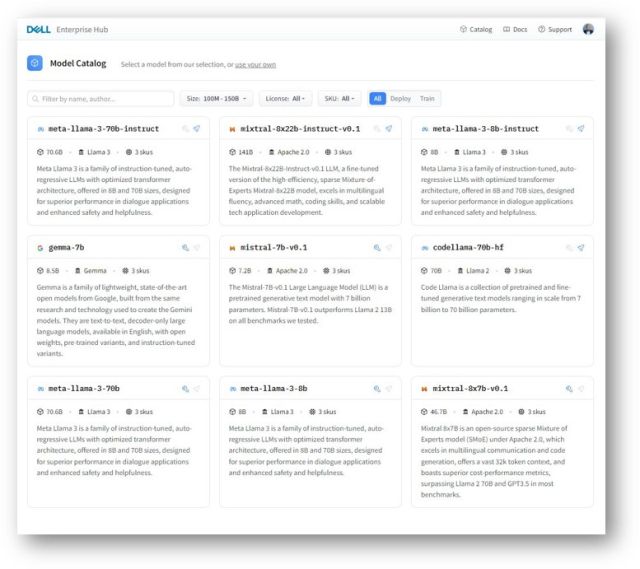Click train icon on gemma-7b card

click(185, 248)
